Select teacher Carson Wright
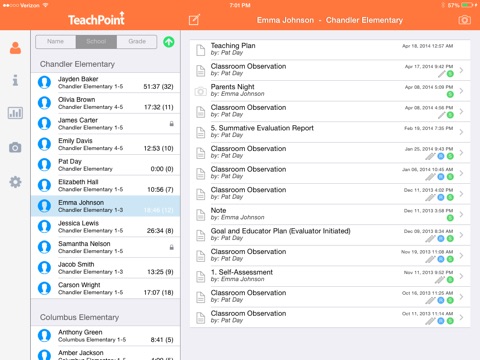The height and width of the screenshot is (360, 480). click(x=105, y=288)
